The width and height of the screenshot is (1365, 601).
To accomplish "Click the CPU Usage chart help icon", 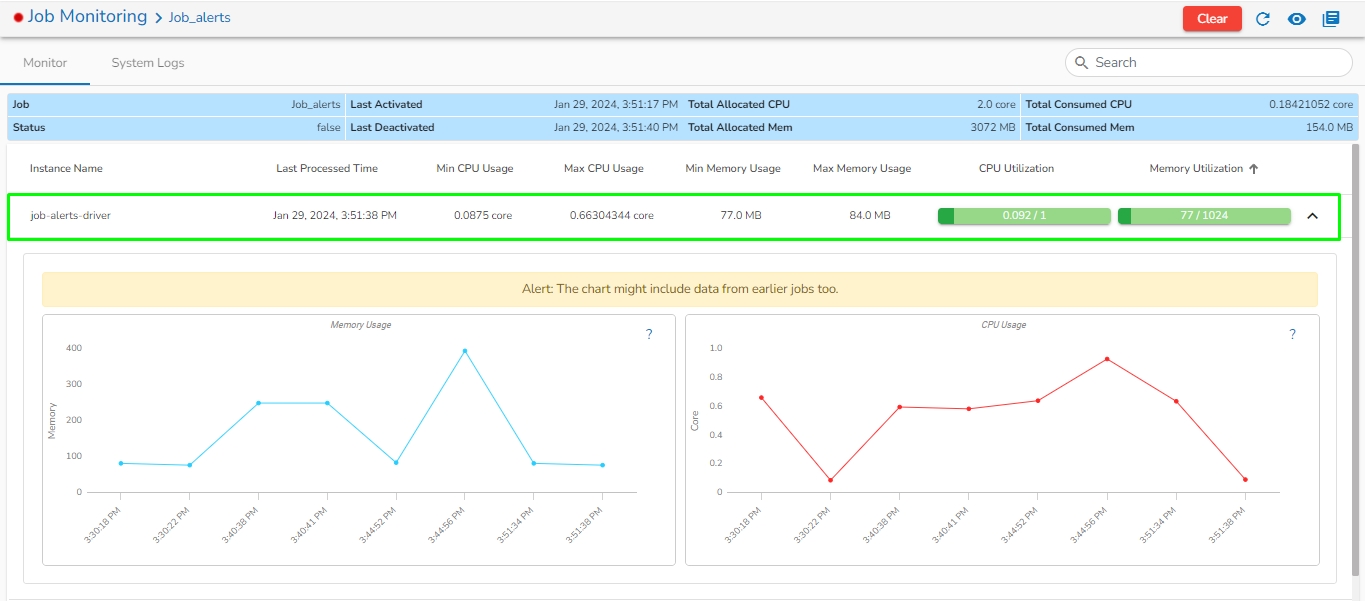I will click(1292, 334).
